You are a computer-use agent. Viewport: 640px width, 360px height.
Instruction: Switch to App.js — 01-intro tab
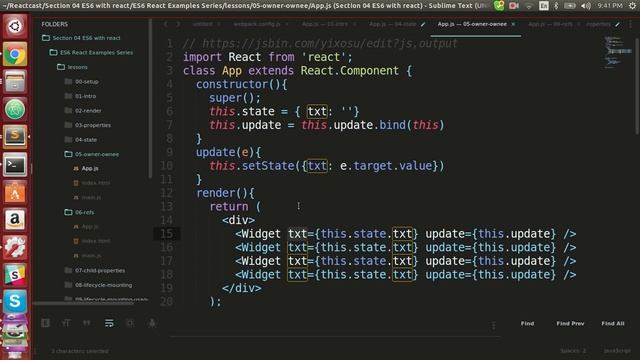point(325,24)
